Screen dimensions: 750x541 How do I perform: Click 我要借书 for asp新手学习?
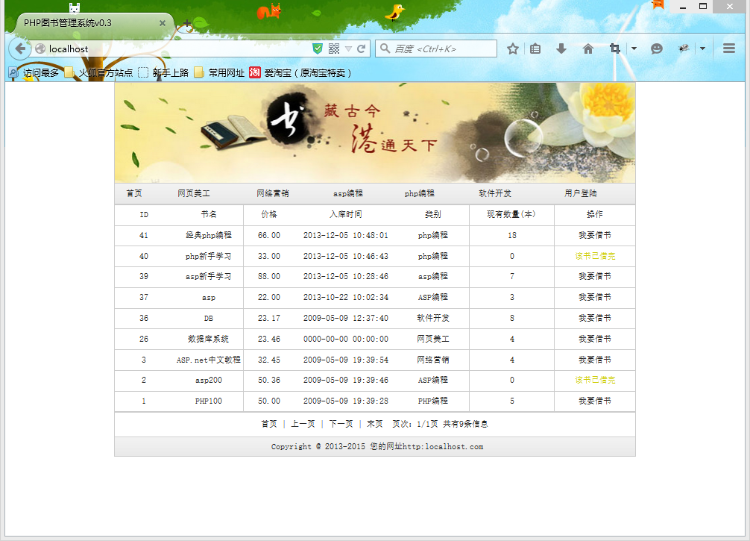tap(595, 276)
